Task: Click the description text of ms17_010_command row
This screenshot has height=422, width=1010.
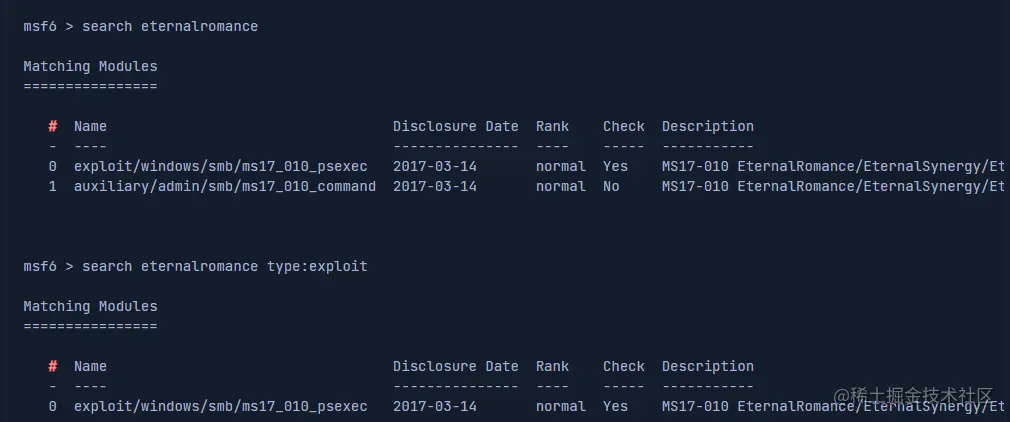Action: click(832, 186)
